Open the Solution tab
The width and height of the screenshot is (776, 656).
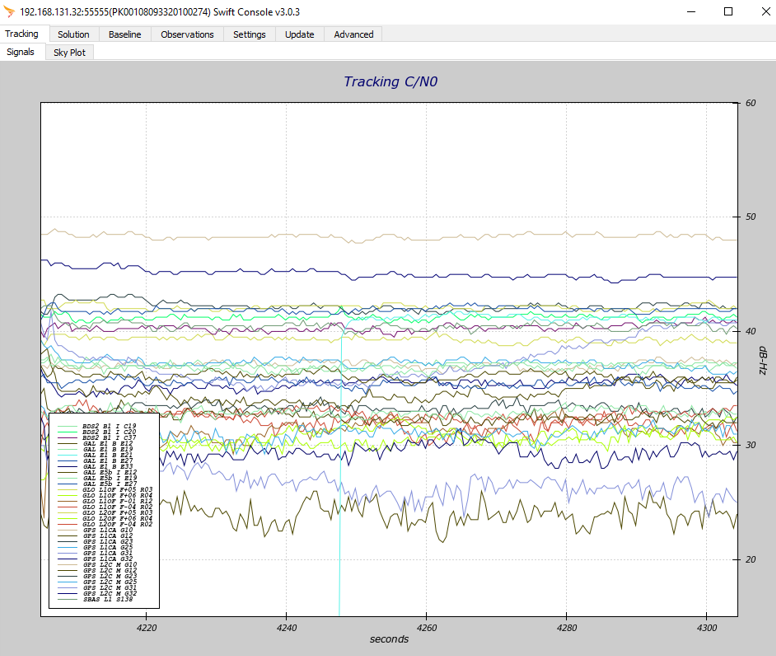point(73,34)
